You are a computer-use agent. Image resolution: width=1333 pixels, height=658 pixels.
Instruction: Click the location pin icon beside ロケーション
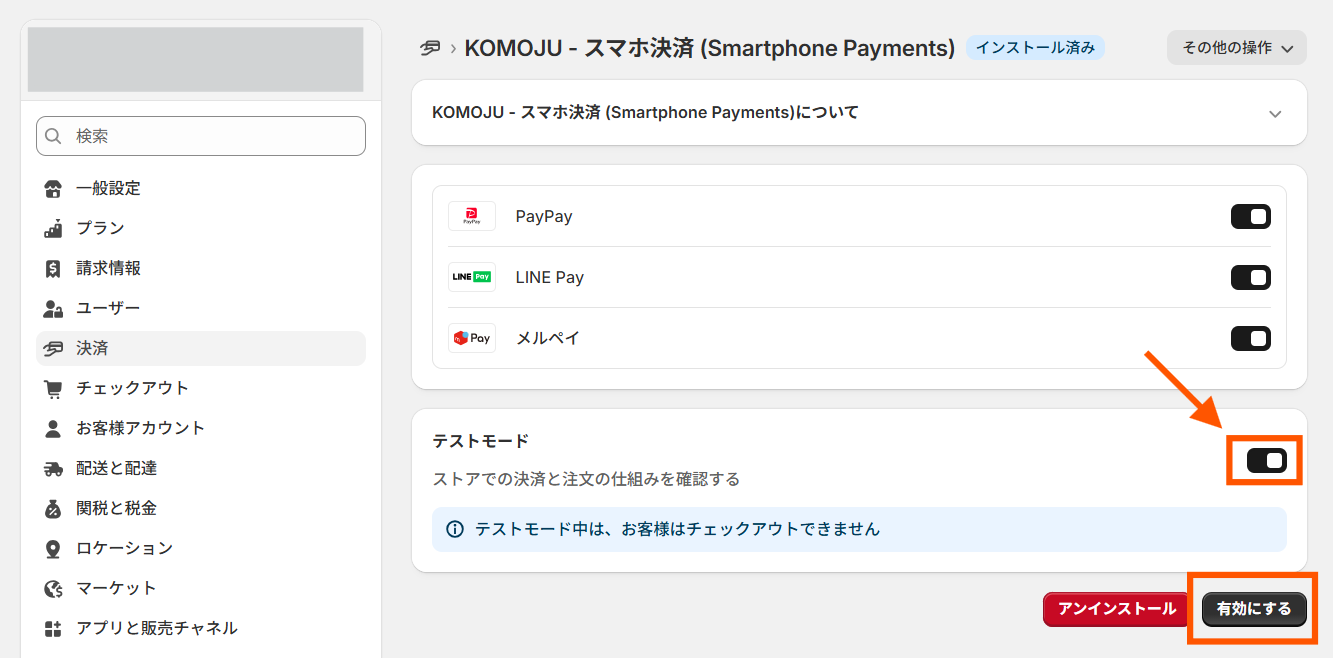[54, 549]
